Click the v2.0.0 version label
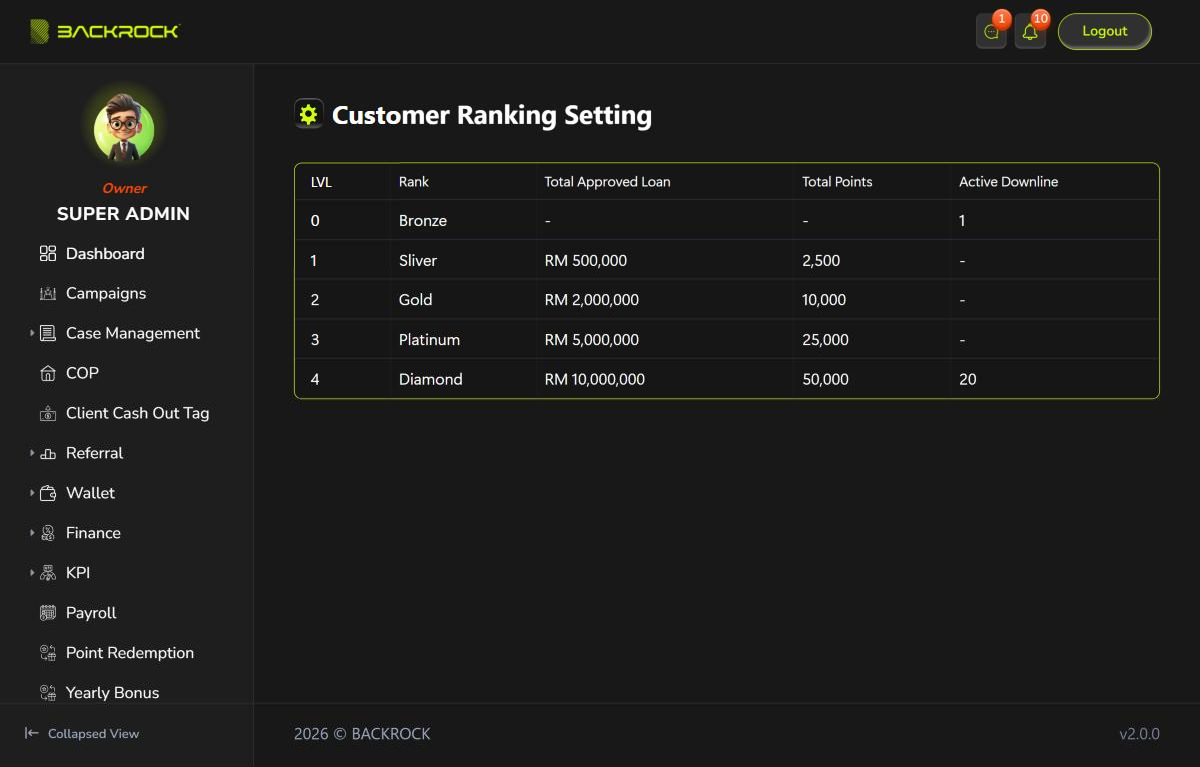The width and height of the screenshot is (1200, 767). tap(1139, 734)
